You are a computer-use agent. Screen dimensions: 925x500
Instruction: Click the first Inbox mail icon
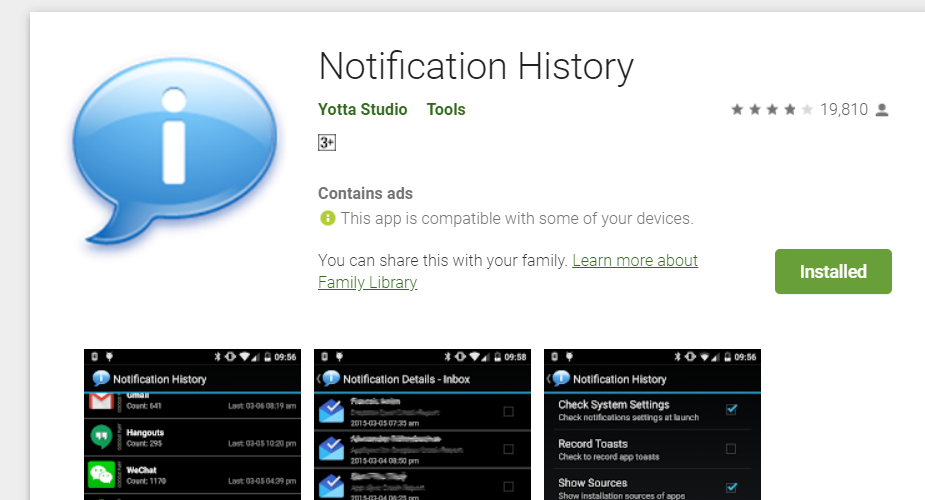[331, 411]
